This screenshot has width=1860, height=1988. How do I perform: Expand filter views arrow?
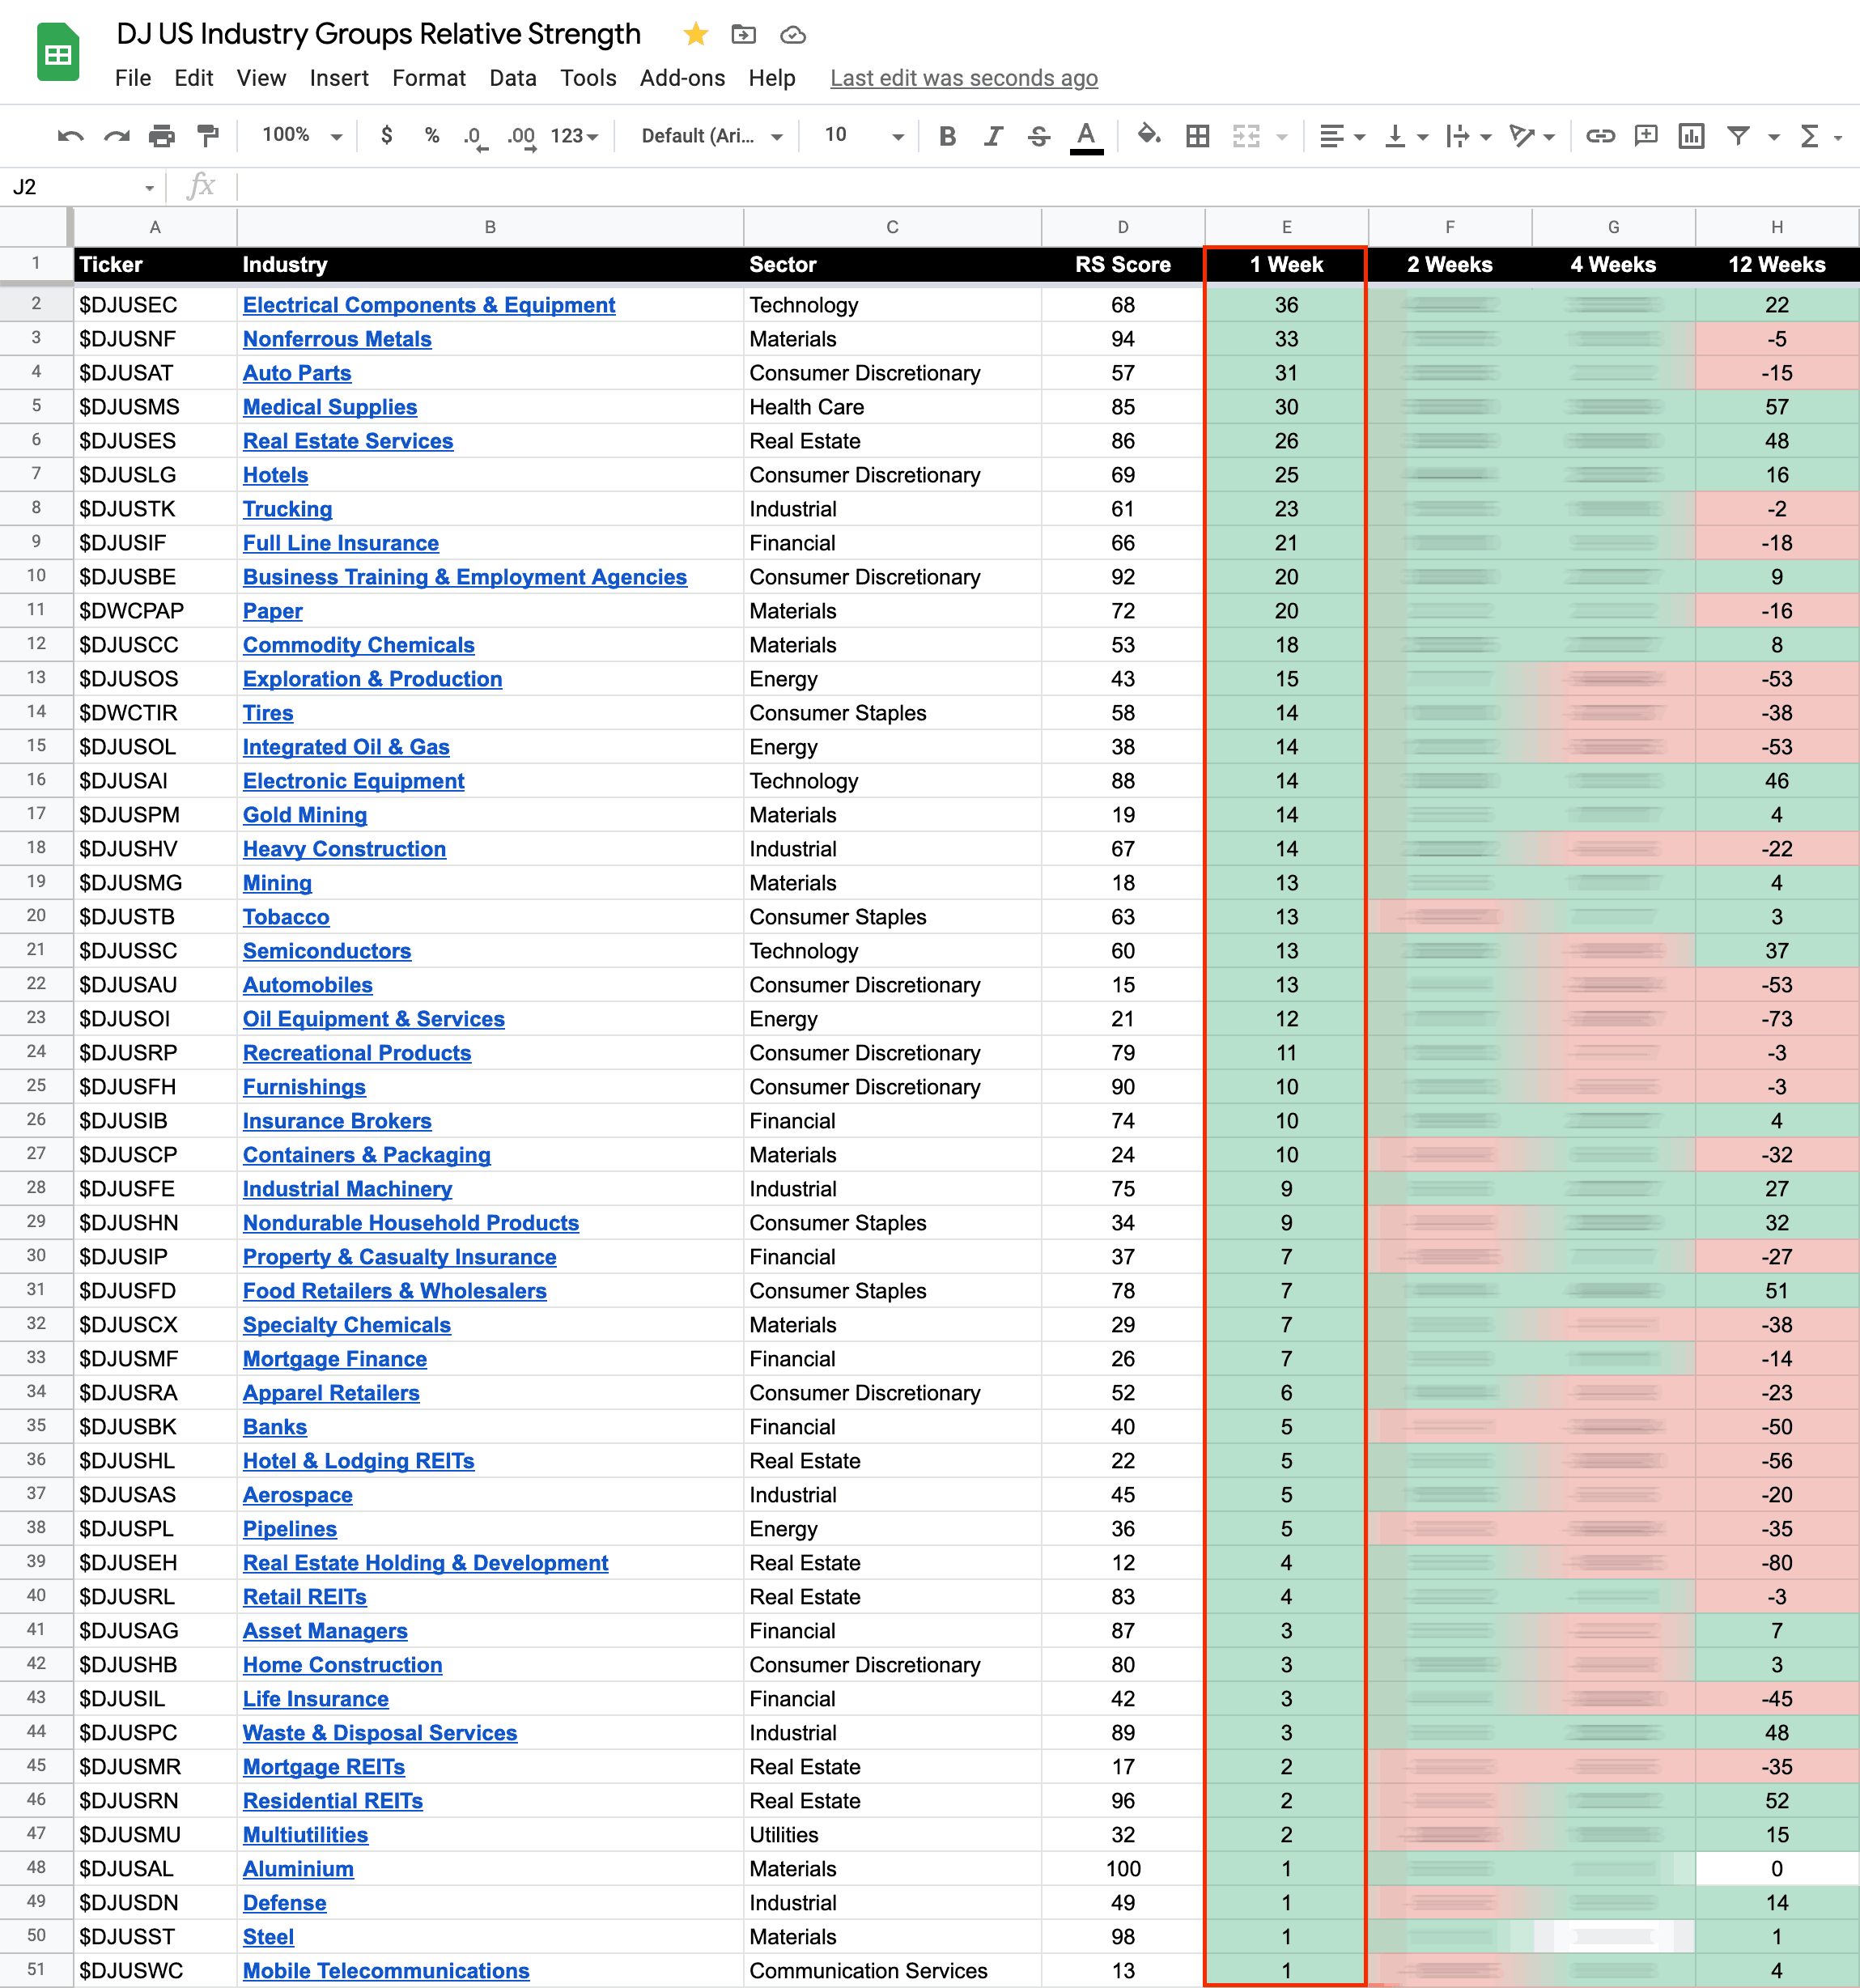coord(1774,137)
